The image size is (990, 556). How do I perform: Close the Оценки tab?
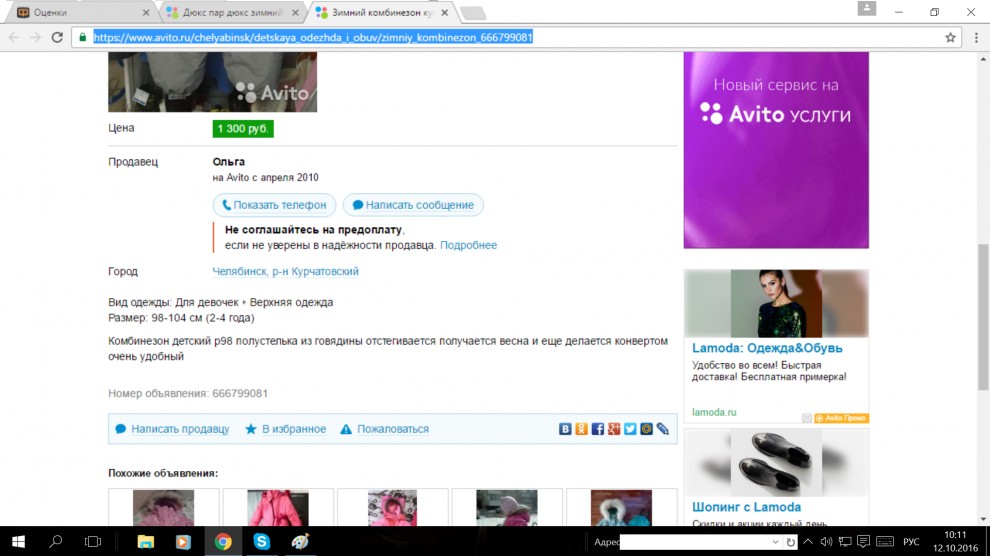146,13
